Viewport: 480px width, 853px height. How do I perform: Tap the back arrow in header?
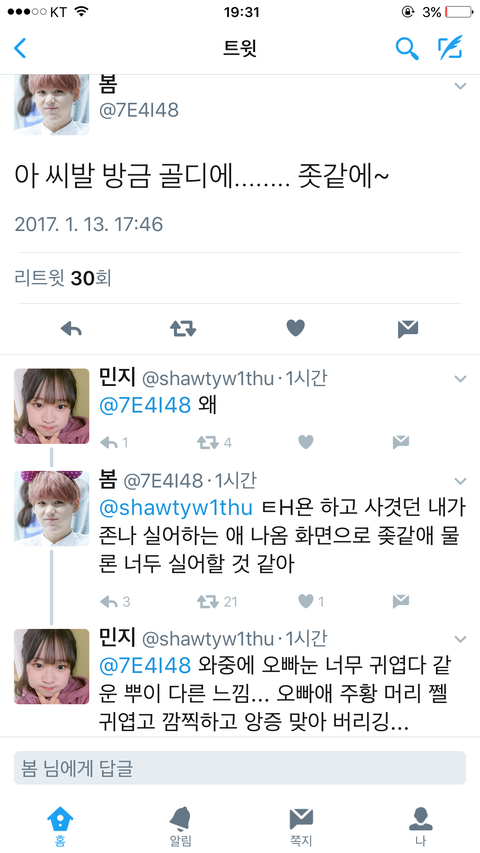click(20, 48)
